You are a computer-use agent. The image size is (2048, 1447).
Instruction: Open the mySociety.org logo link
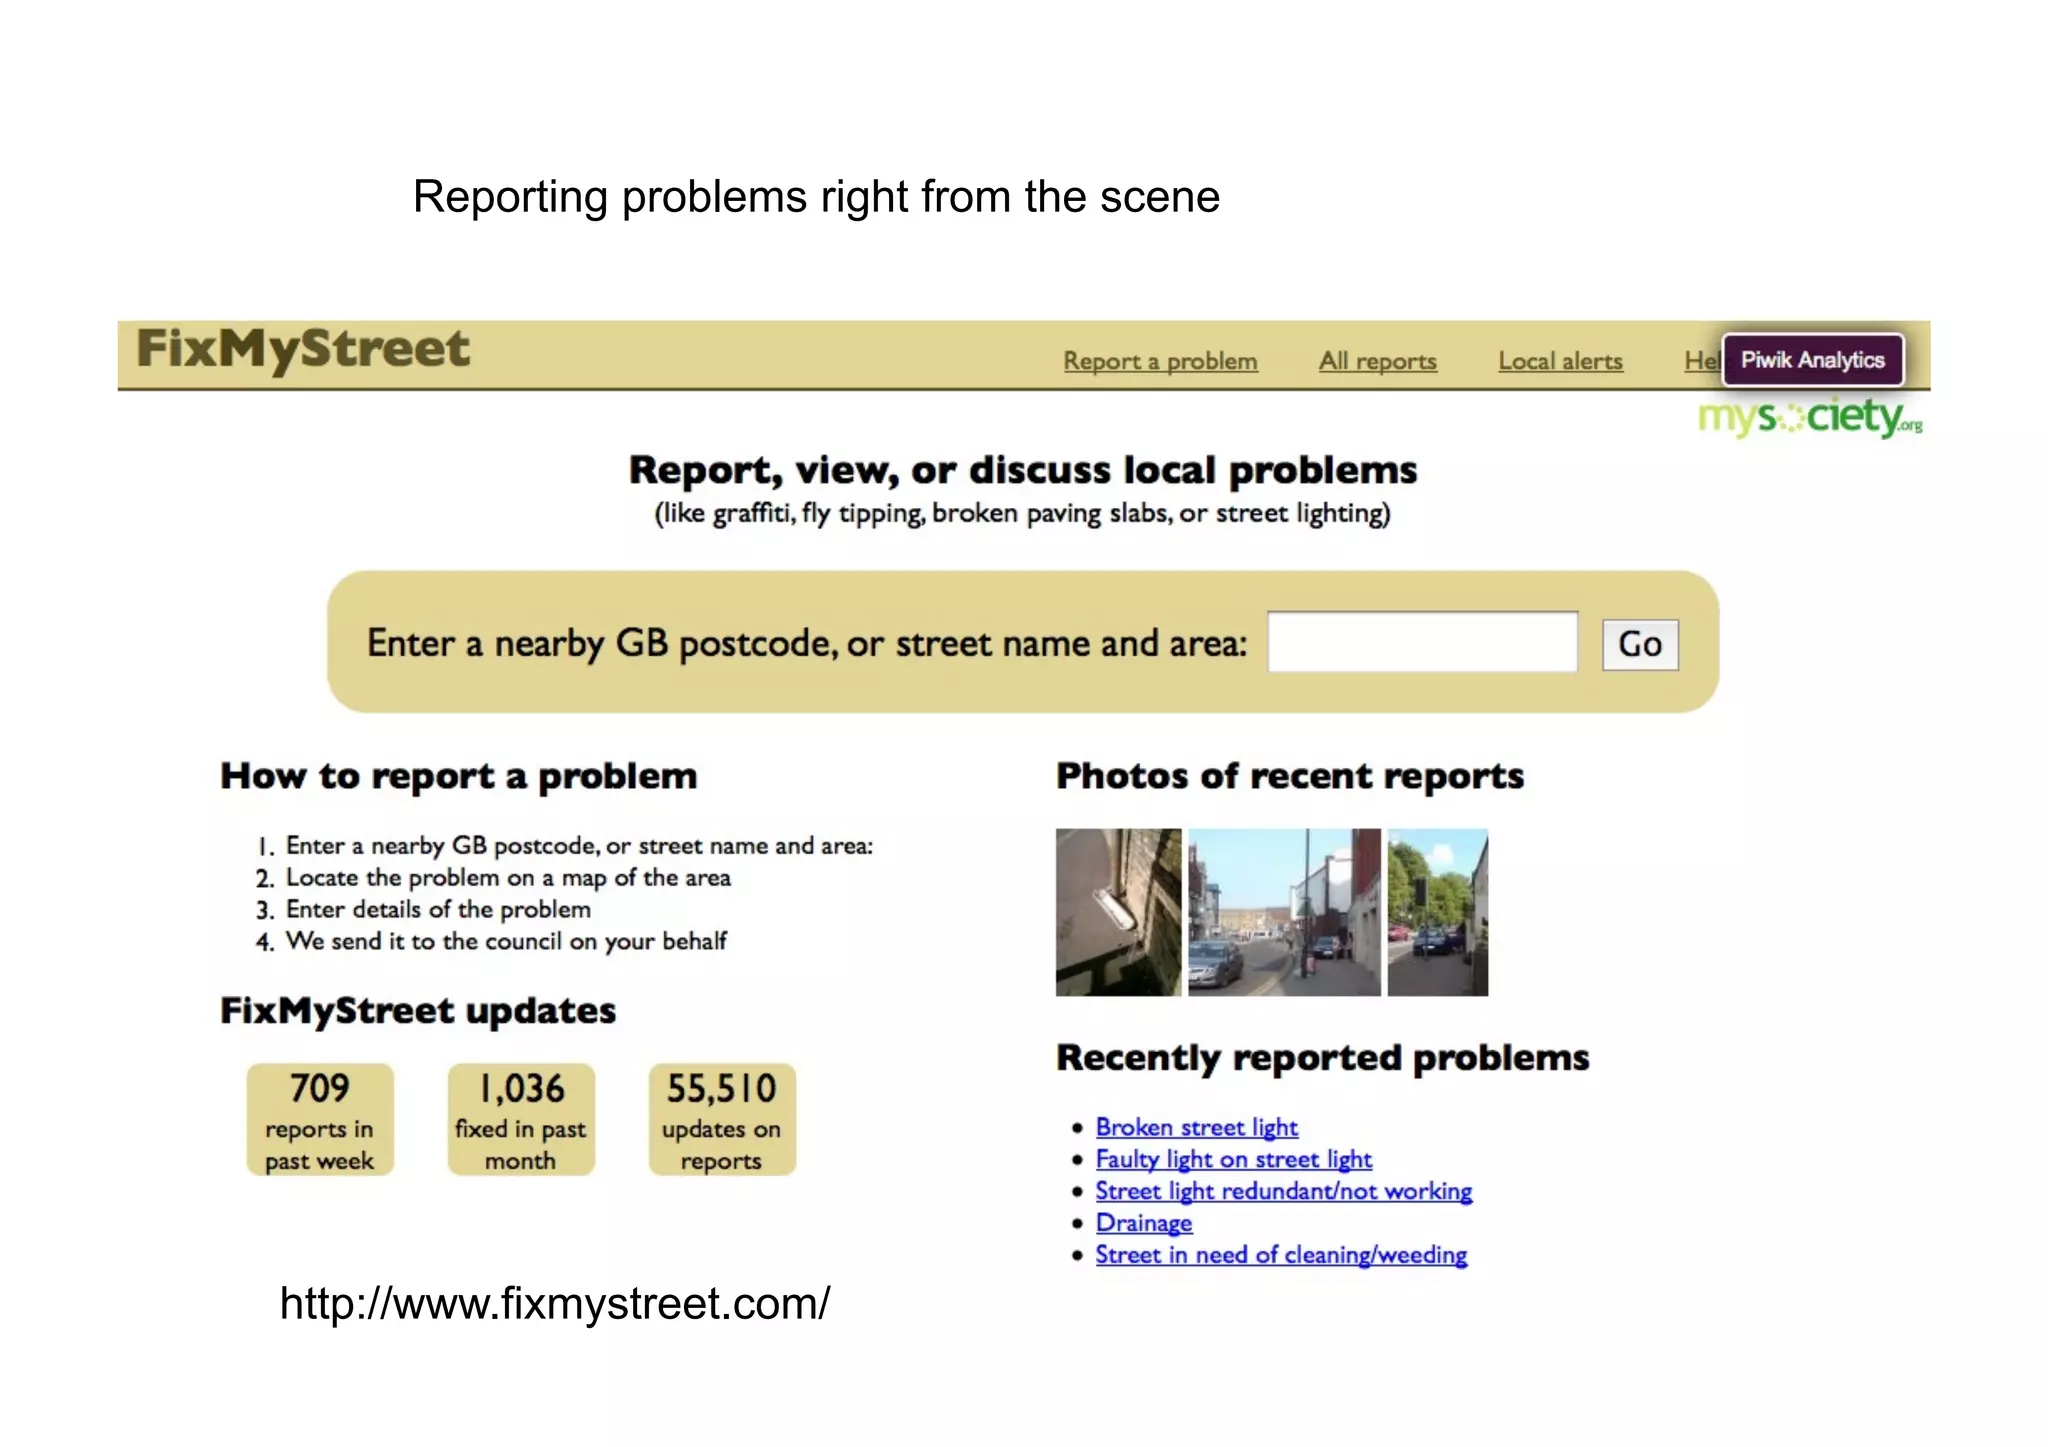tap(1810, 417)
